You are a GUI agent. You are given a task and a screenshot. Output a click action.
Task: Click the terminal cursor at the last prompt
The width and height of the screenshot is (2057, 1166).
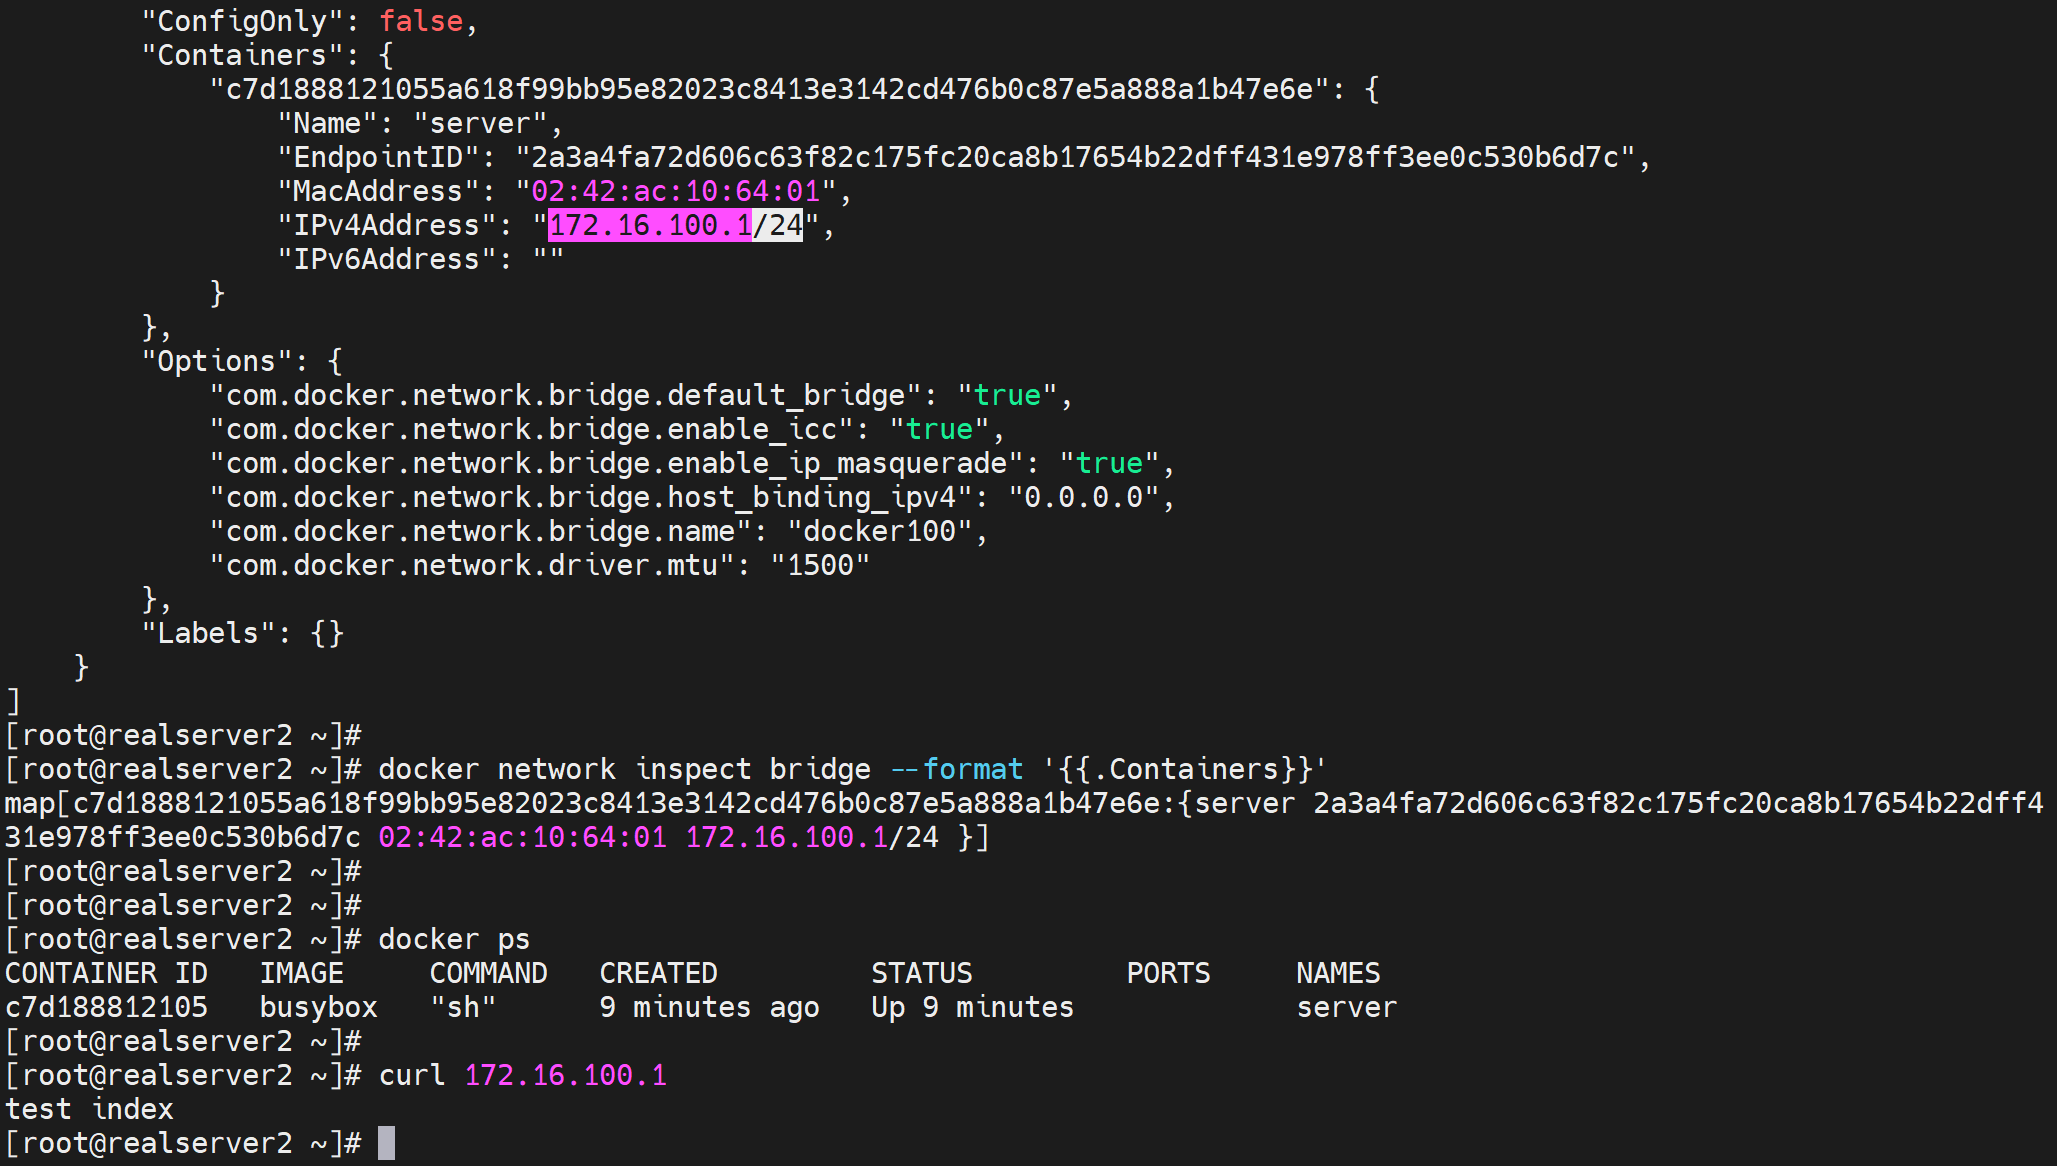[x=386, y=1143]
